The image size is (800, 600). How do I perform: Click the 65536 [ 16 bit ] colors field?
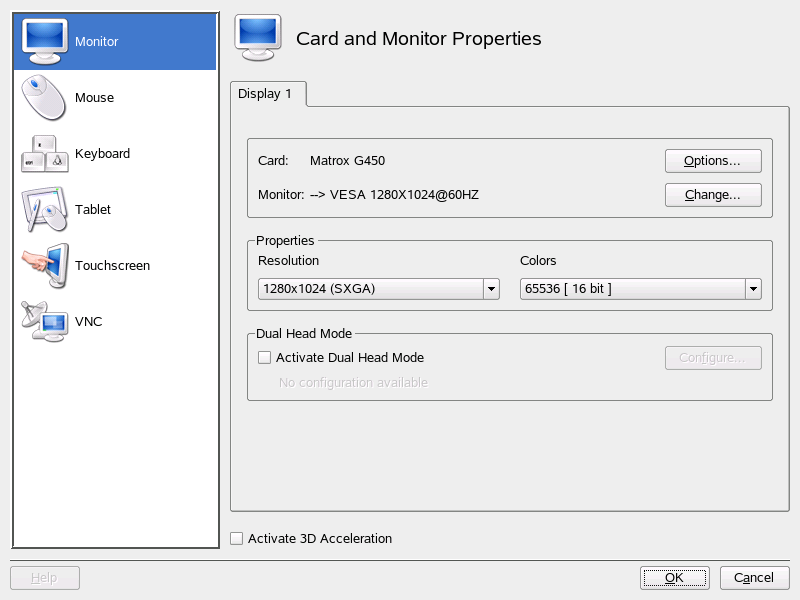pyautogui.click(x=631, y=289)
